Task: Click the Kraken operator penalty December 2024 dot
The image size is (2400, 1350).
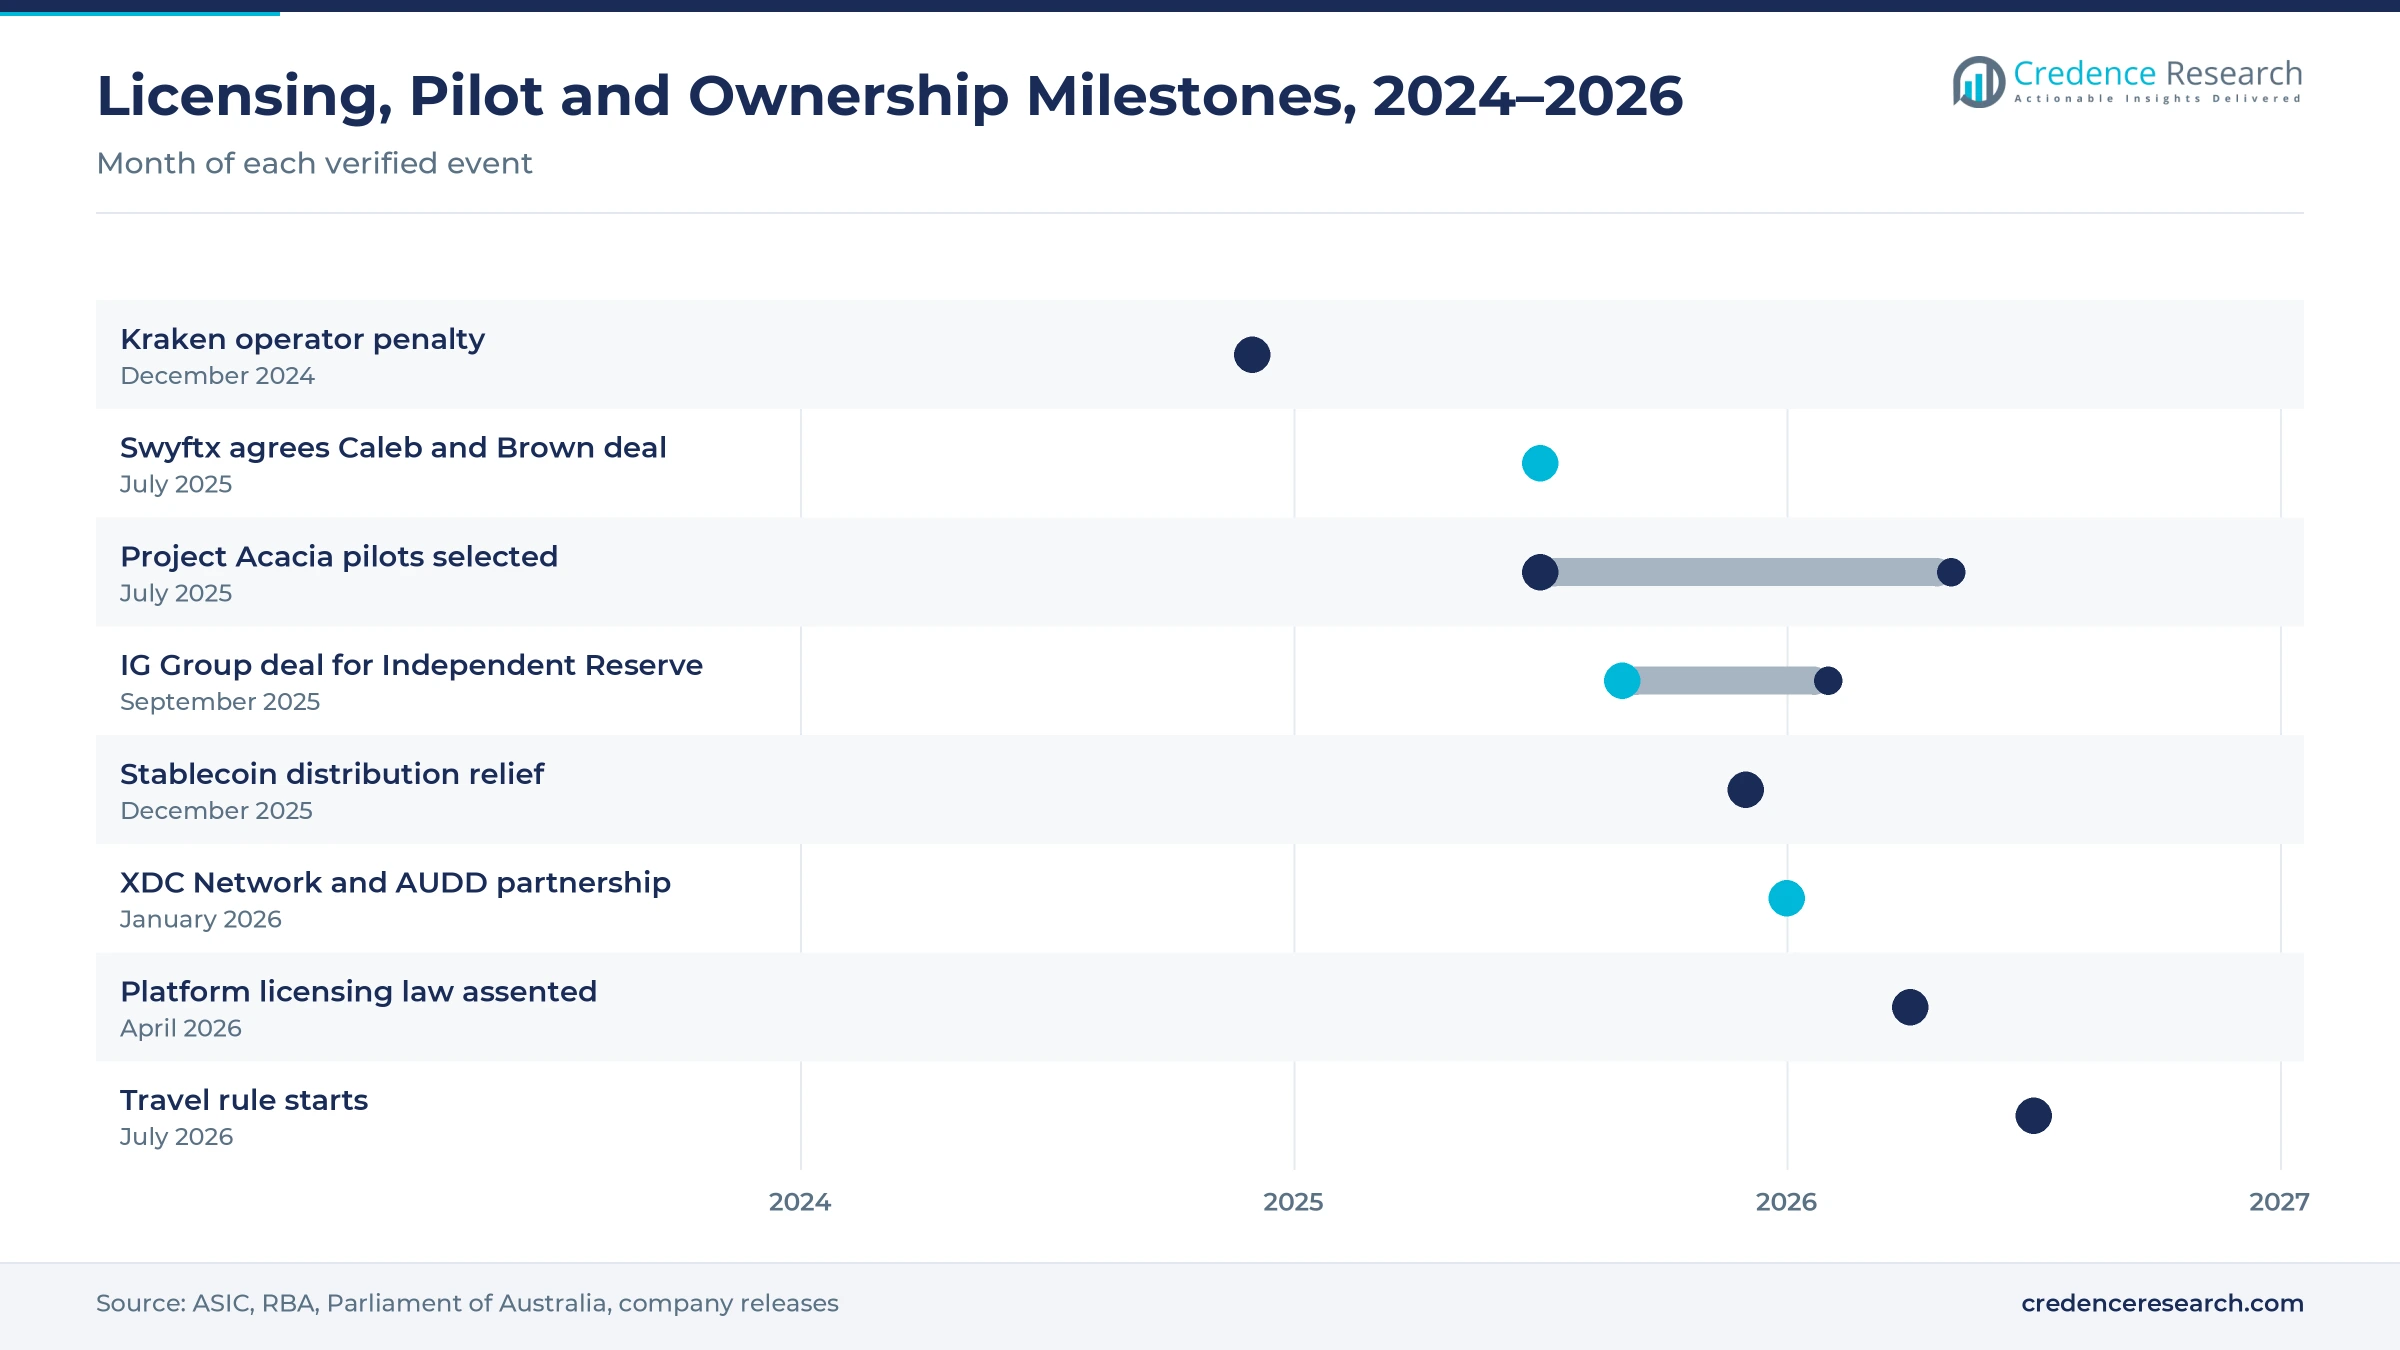Action: click(1252, 355)
